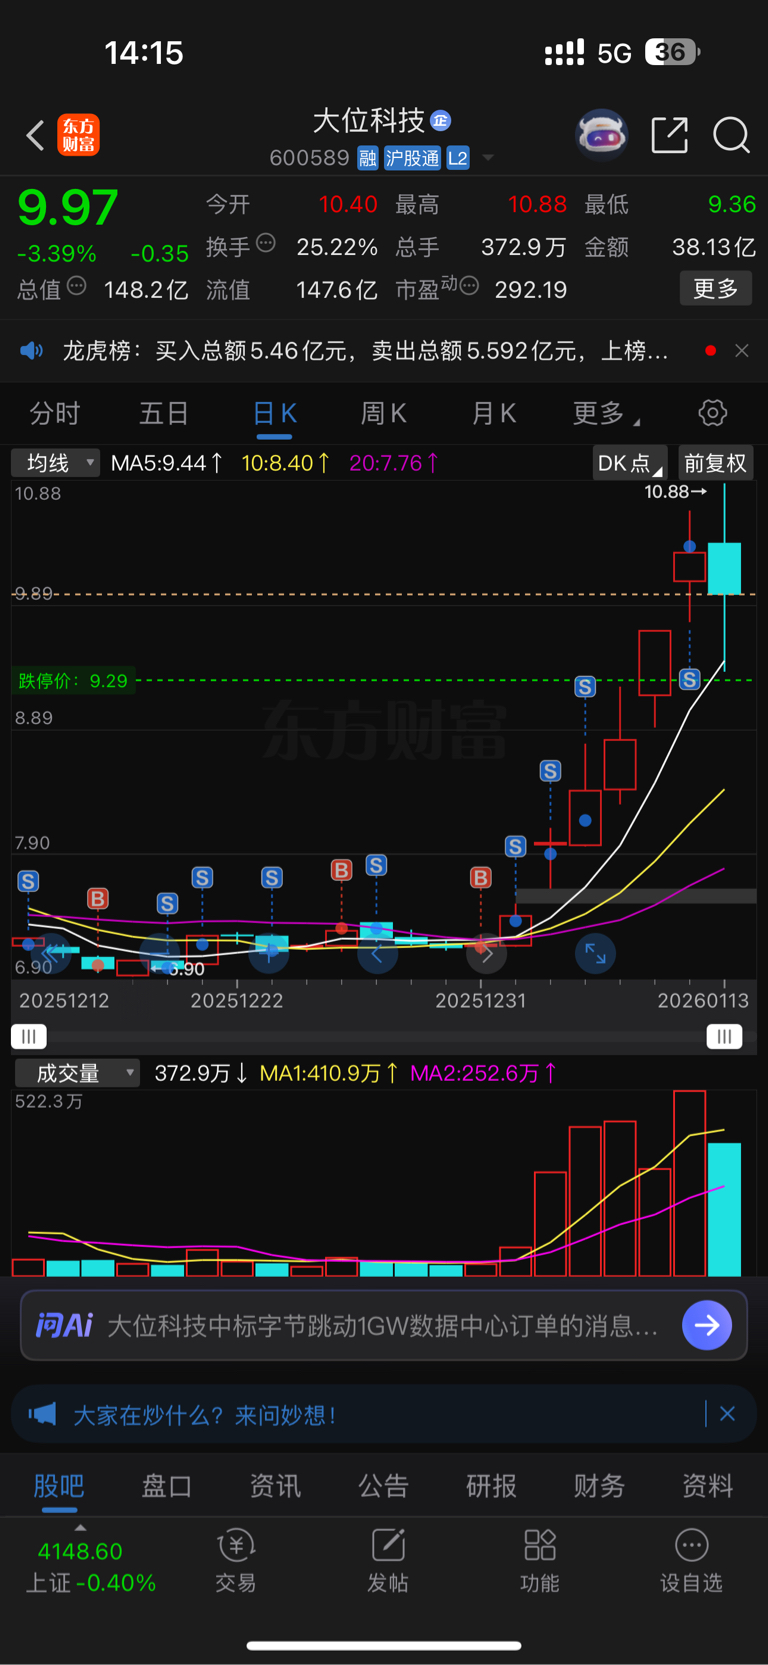Tap the S marker at 跌停价 line
Screen dimensions: 768x1665
[689, 680]
